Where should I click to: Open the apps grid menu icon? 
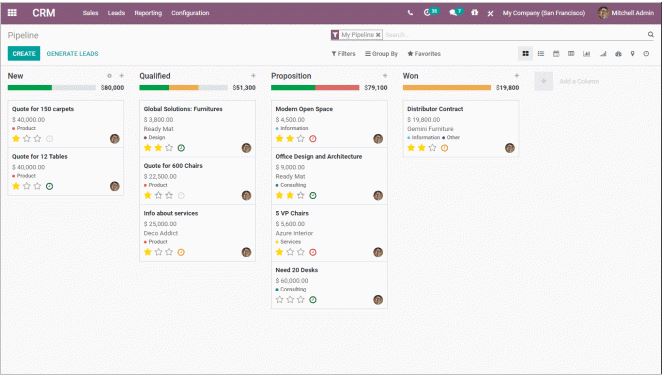click(x=12, y=13)
